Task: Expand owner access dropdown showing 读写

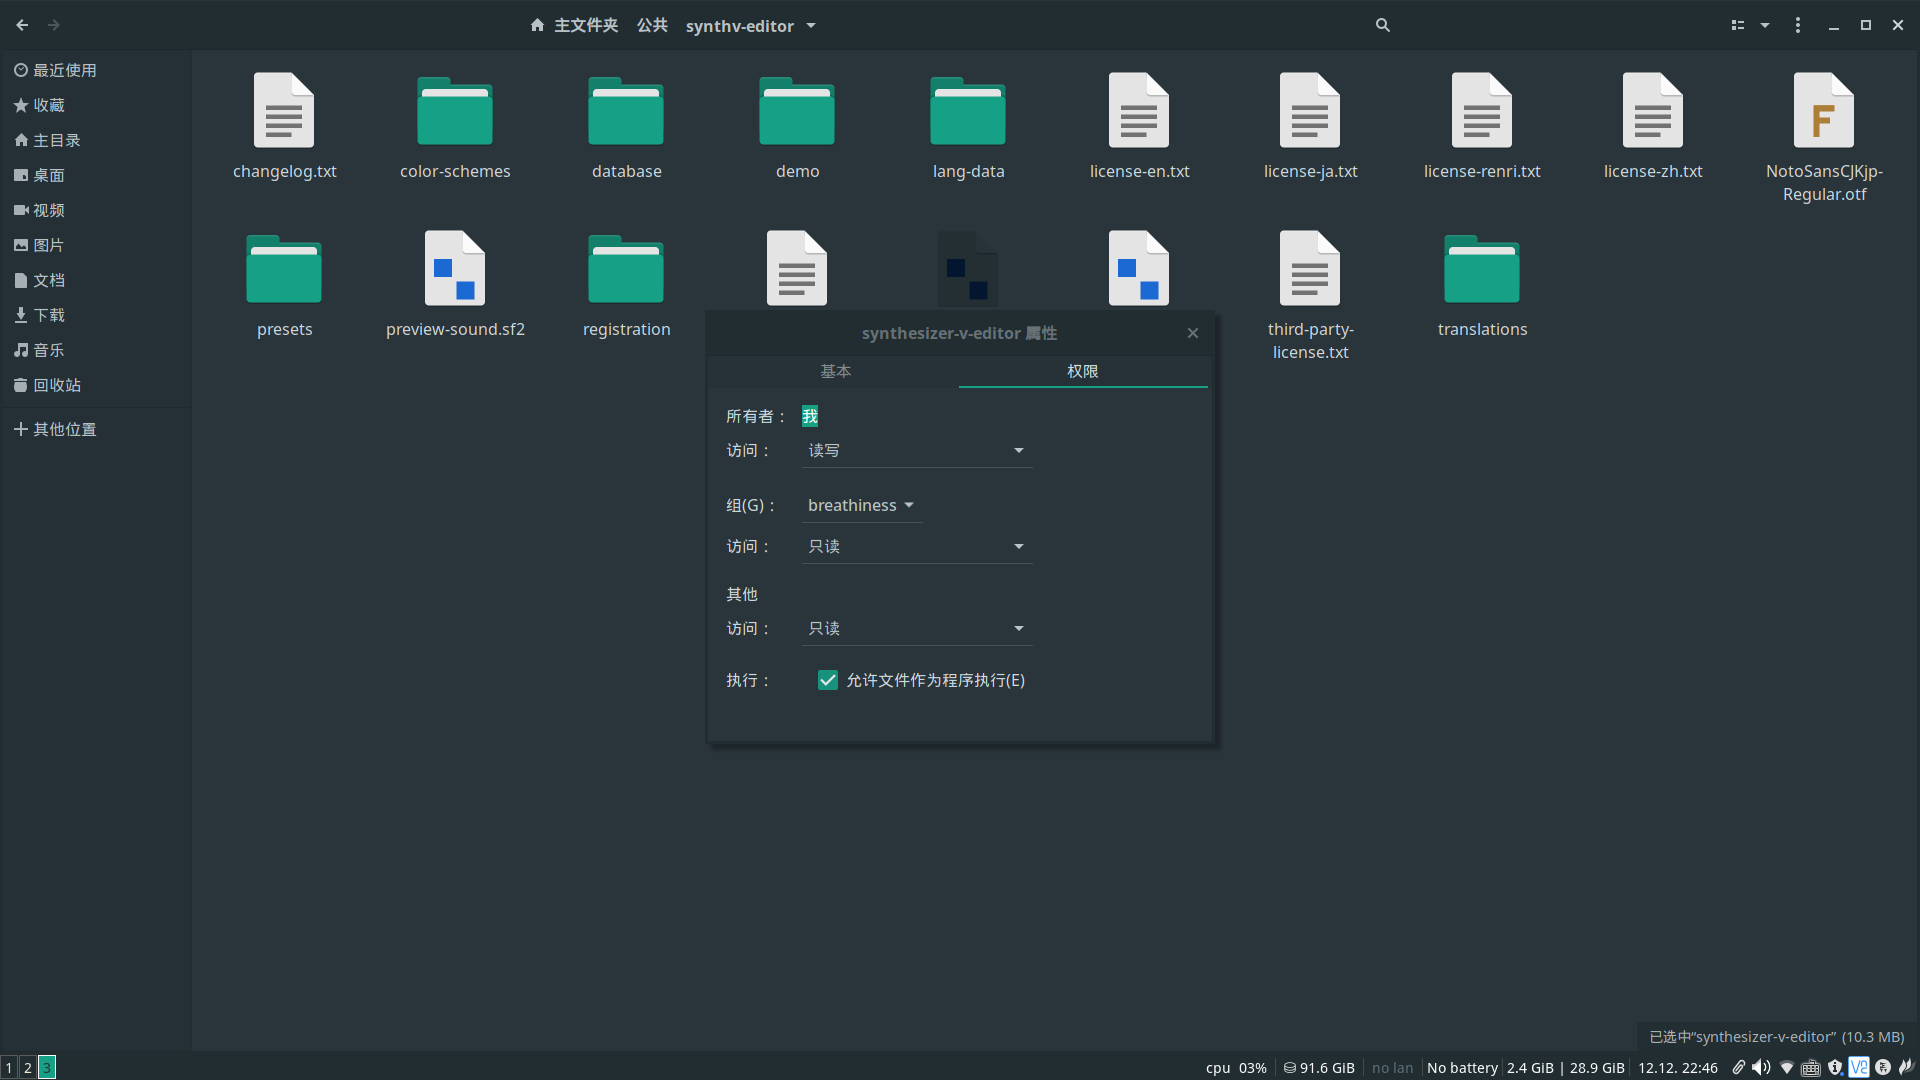Action: click(916, 451)
